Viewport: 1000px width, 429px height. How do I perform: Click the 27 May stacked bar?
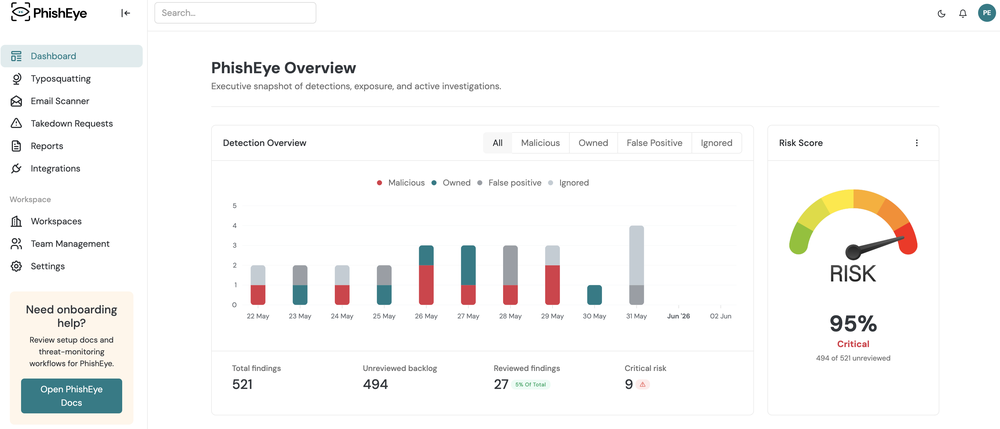pos(469,275)
